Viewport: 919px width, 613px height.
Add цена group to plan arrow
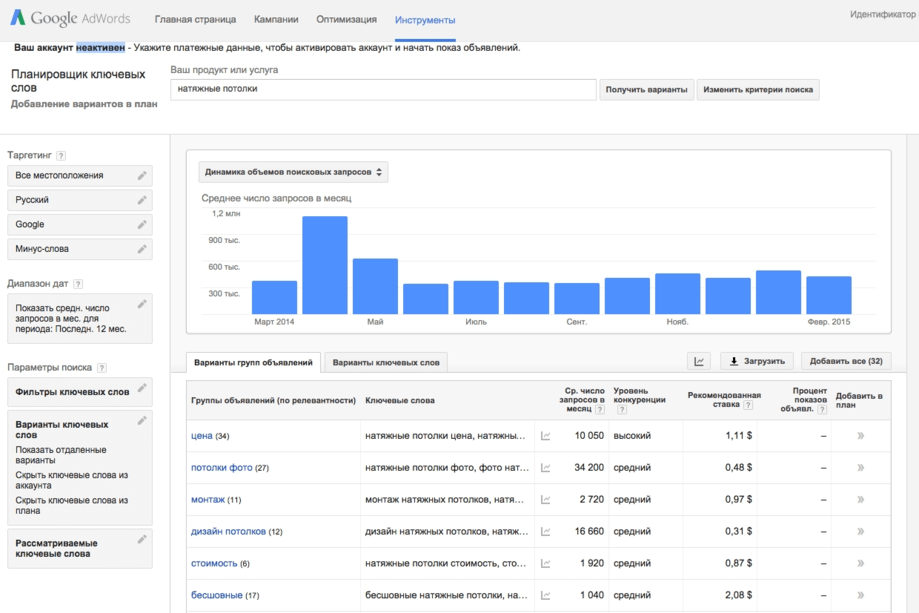click(860, 436)
